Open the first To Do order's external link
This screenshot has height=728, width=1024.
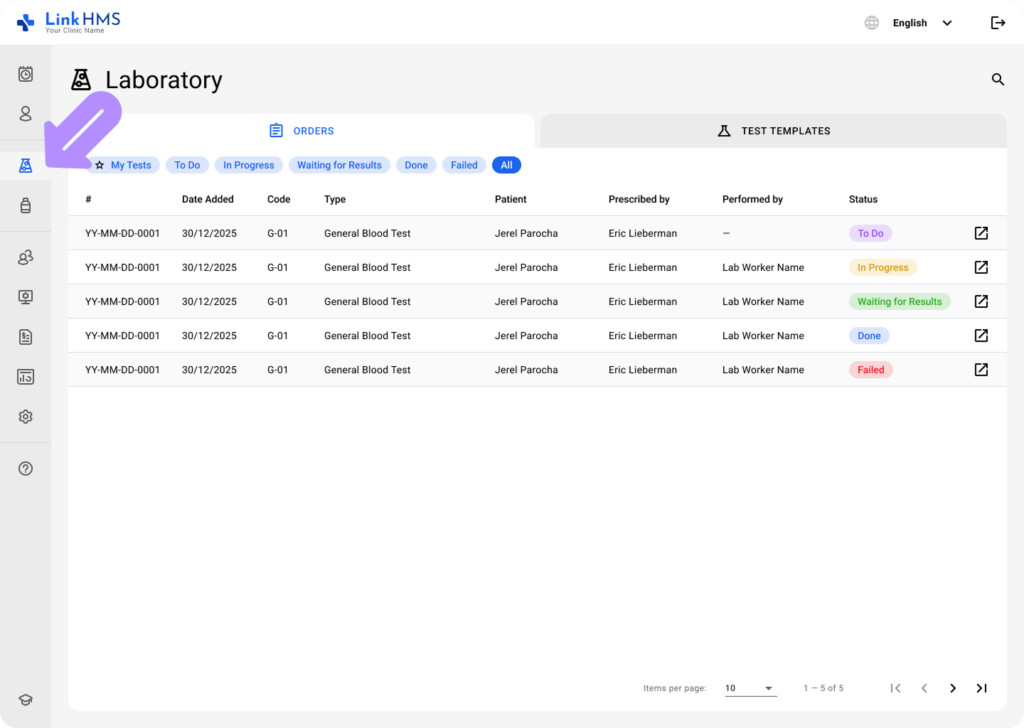point(981,233)
